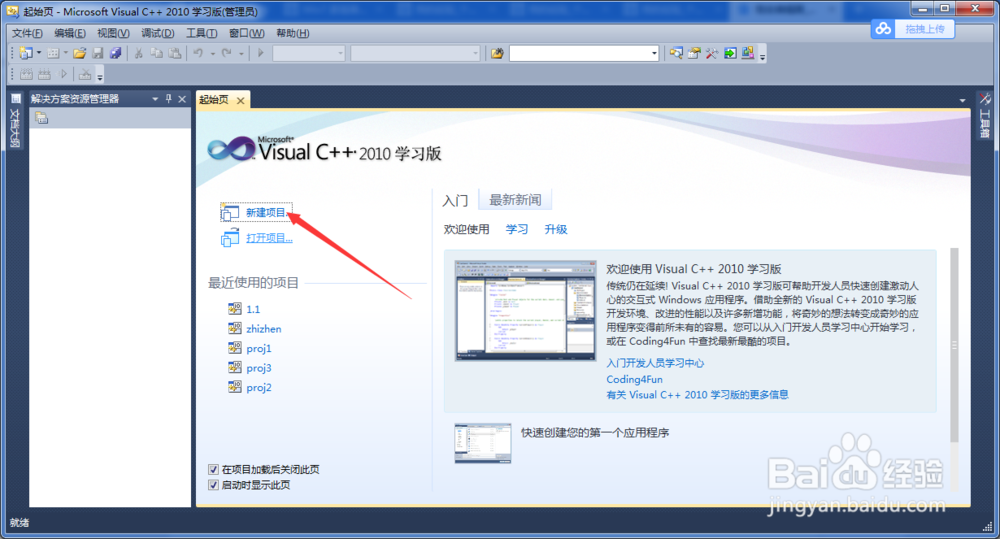Open the 视图(V) menu
The width and height of the screenshot is (1000, 539).
click(114, 33)
